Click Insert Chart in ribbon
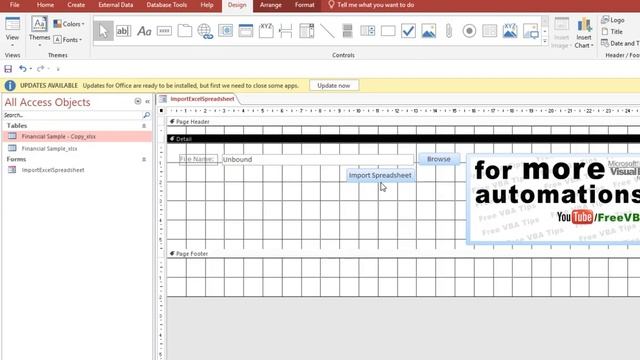The height and width of the screenshot is (360, 640). click(x=584, y=33)
